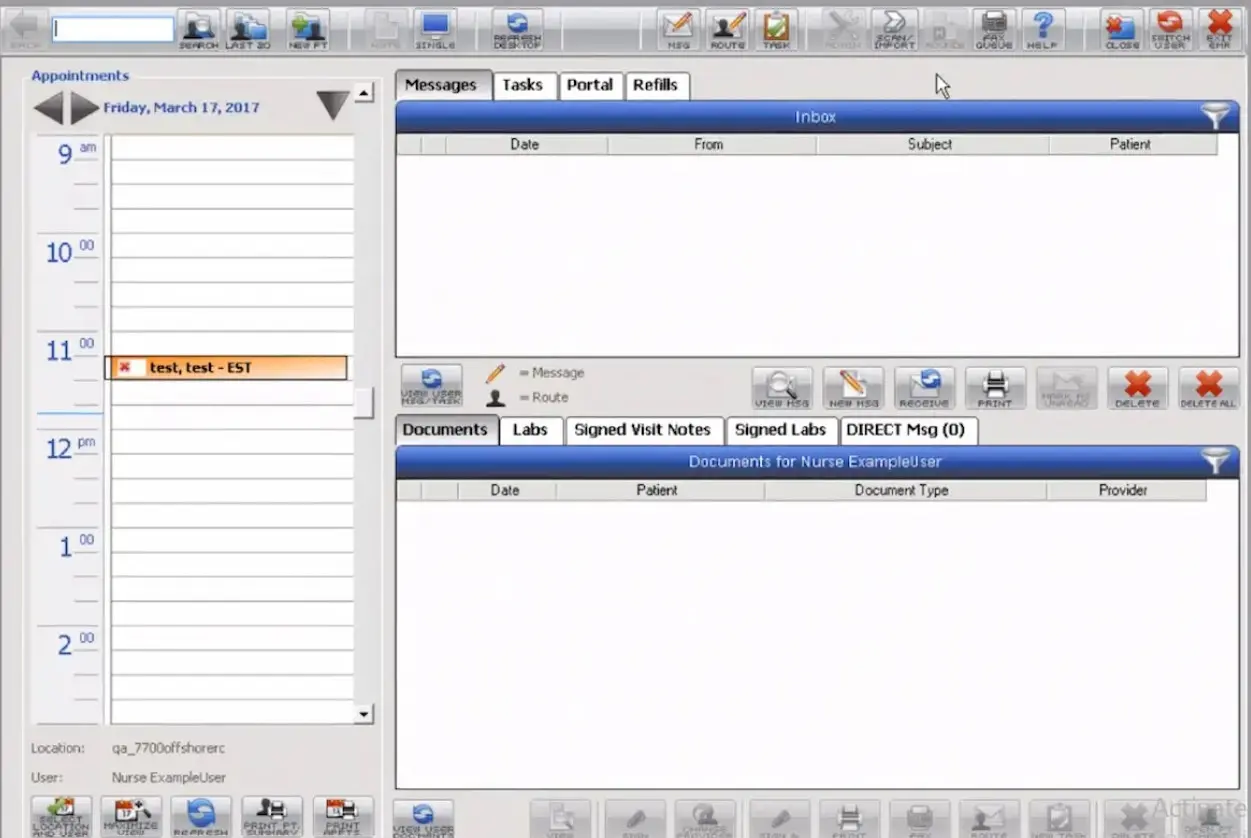
Task: Click the appointment schedule scrollbar thumb
Action: coord(364,402)
